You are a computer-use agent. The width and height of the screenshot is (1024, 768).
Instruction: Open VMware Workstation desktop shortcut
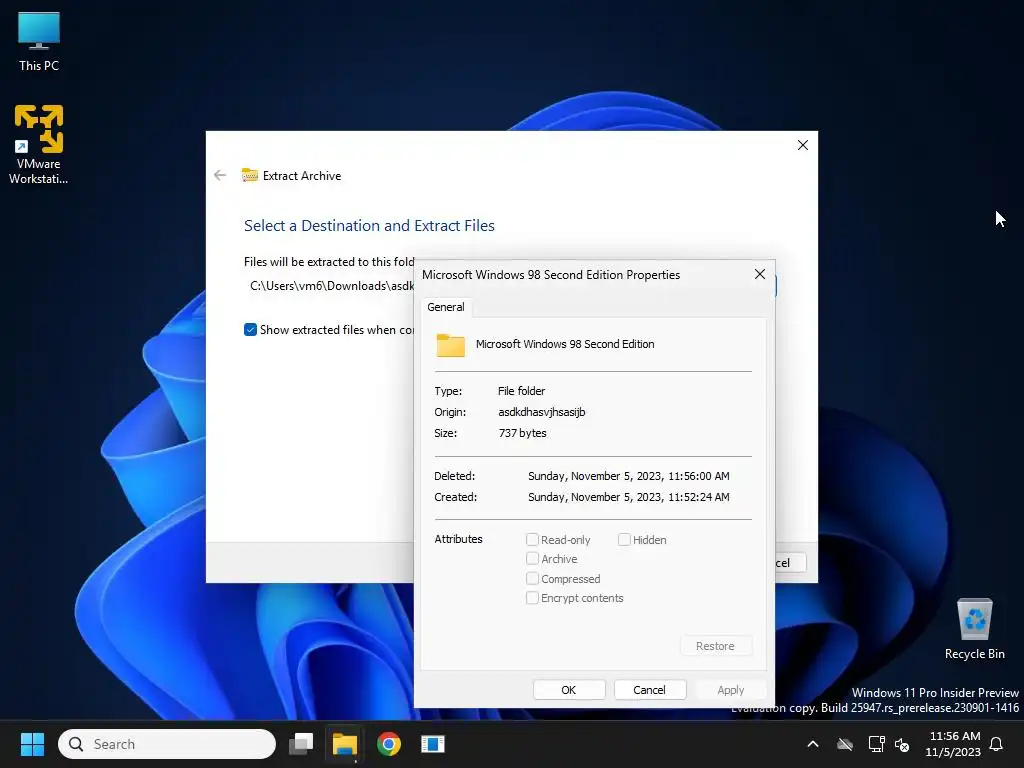coord(39,144)
